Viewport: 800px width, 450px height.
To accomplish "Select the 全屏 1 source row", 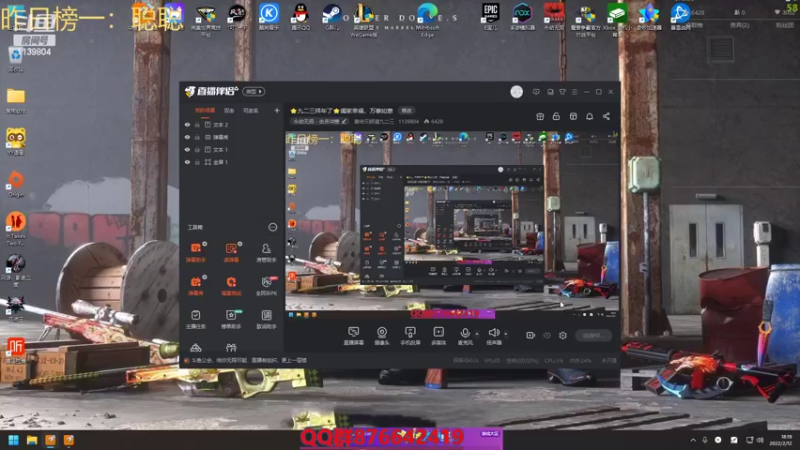I will [232, 162].
